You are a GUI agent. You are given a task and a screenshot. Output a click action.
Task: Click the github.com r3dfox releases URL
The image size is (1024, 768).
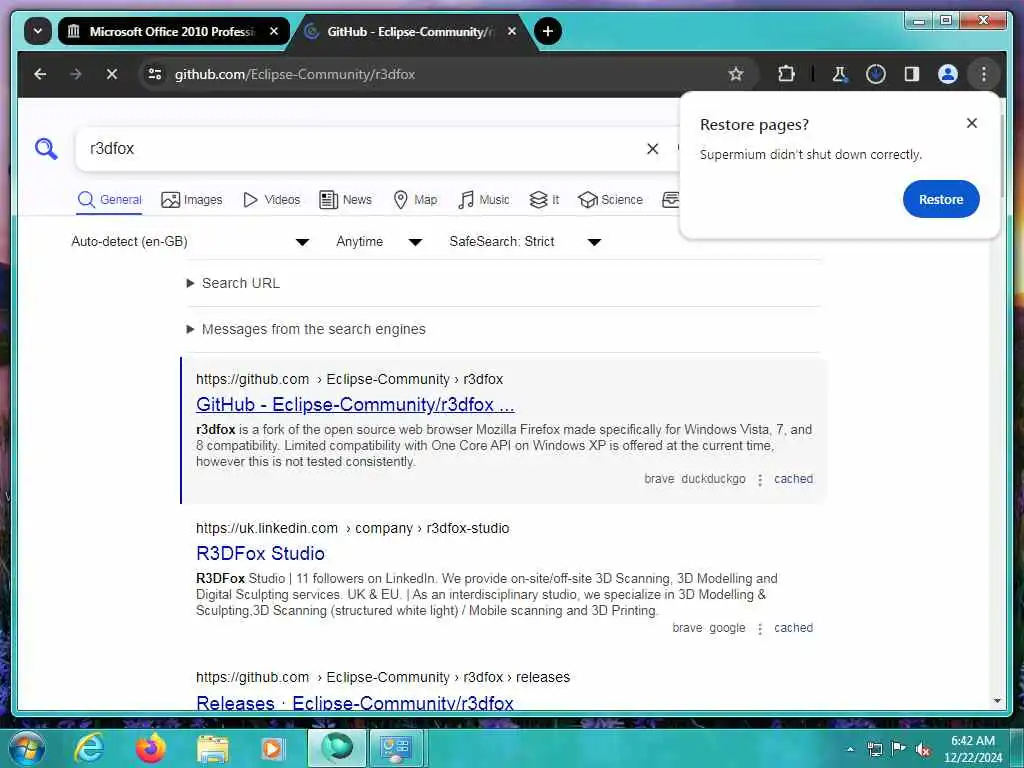point(383,677)
